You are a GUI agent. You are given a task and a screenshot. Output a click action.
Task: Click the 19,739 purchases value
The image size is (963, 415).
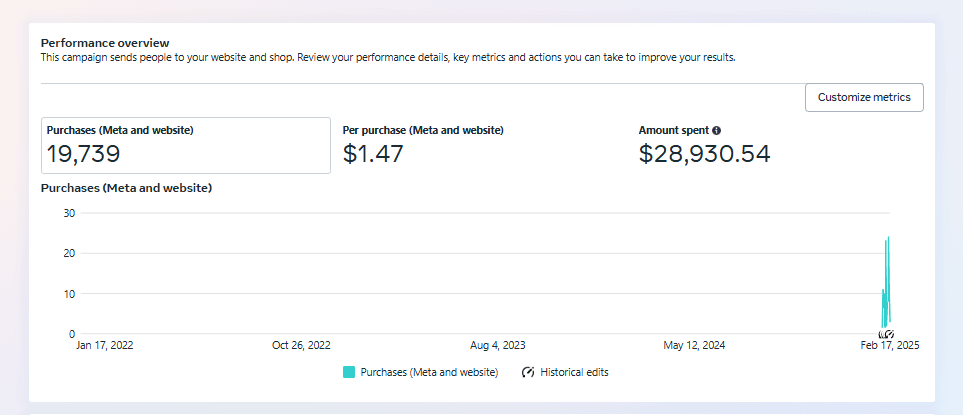click(83, 153)
